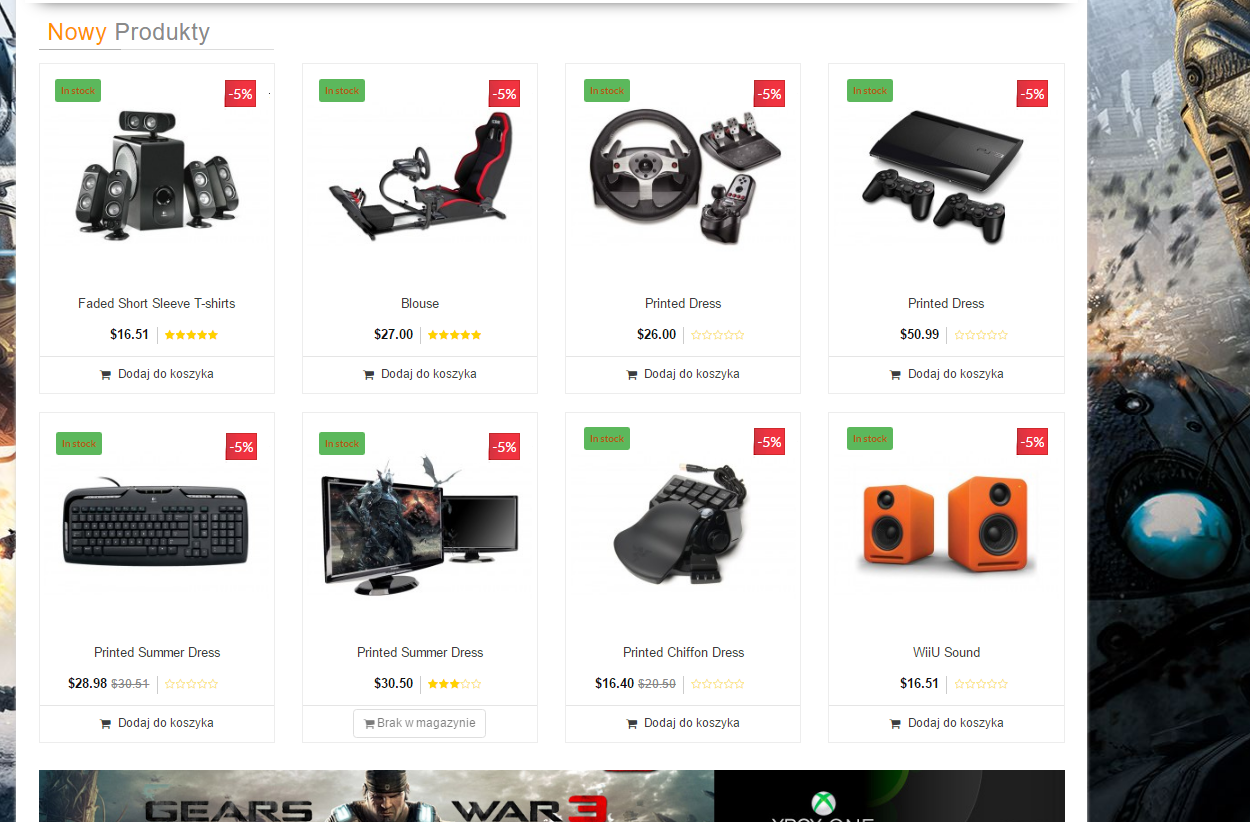The height and width of the screenshot is (822, 1250).
Task: Open the WiiU Sound product link
Action: tap(946, 652)
